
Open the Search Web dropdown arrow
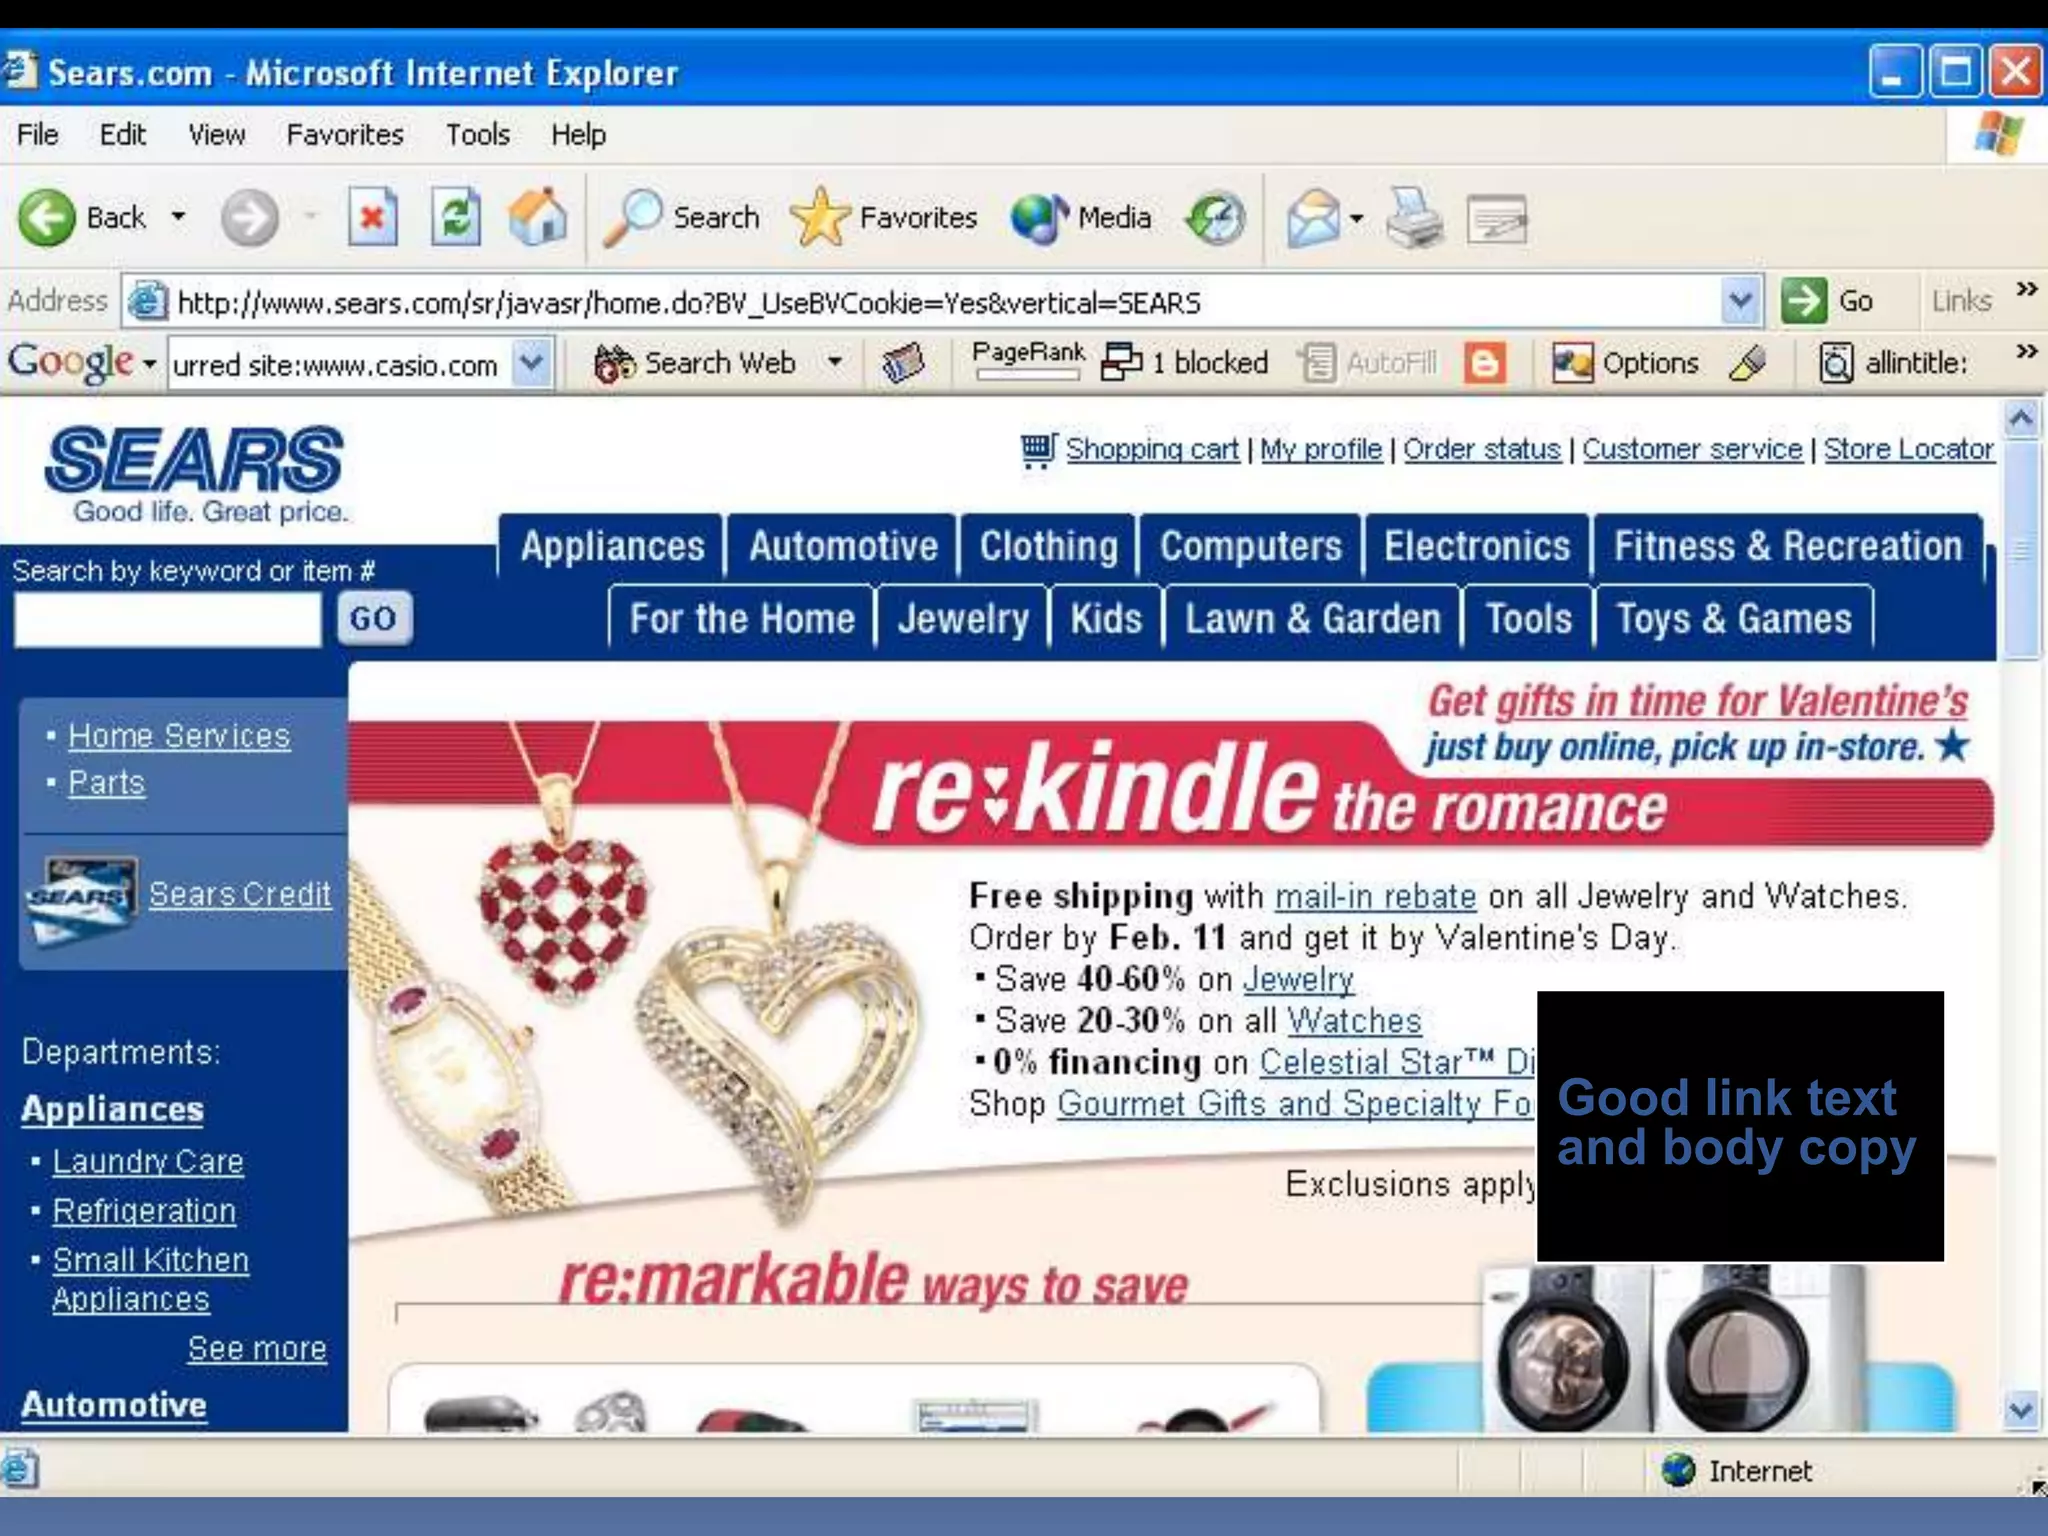(x=835, y=362)
